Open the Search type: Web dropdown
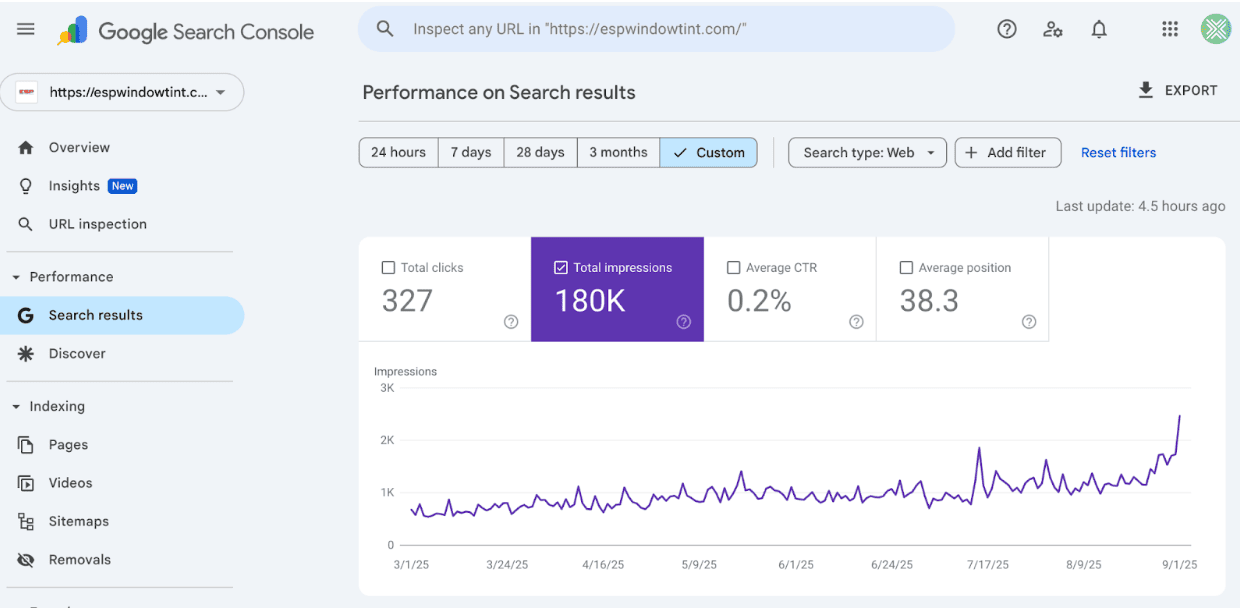Viewport: 1240px width, 608px height. [867, 153]
